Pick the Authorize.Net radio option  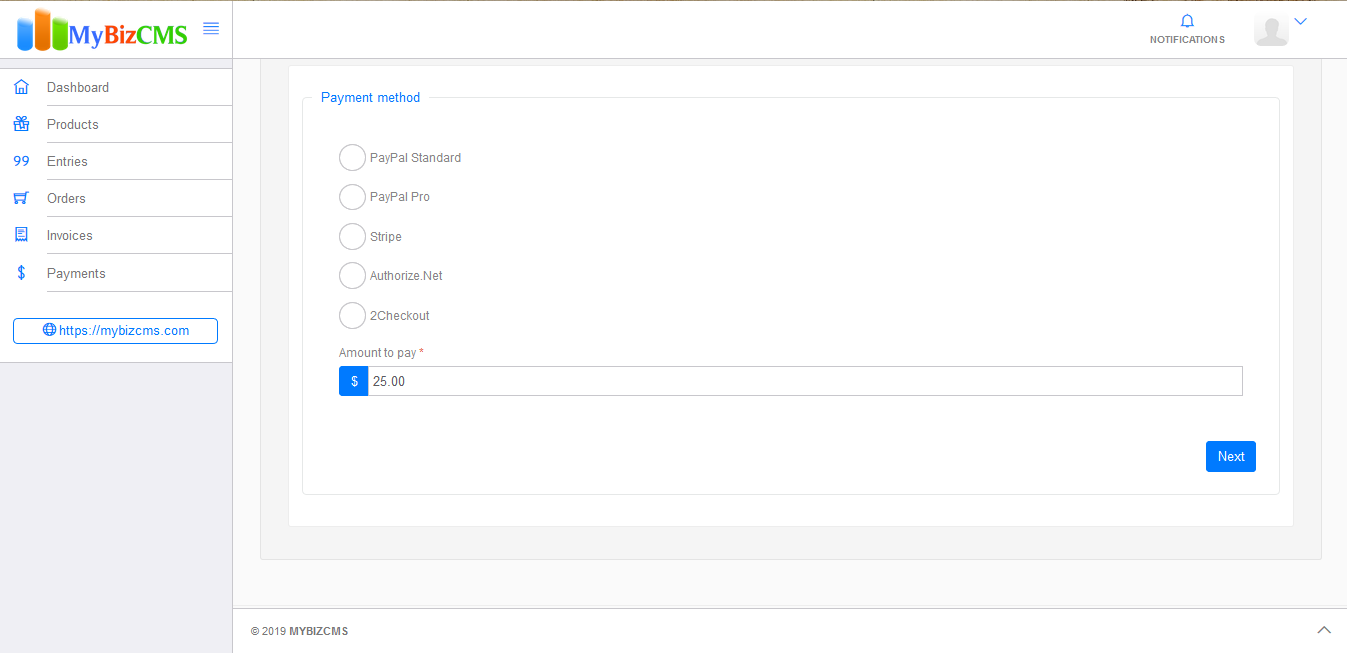[352, 276]
